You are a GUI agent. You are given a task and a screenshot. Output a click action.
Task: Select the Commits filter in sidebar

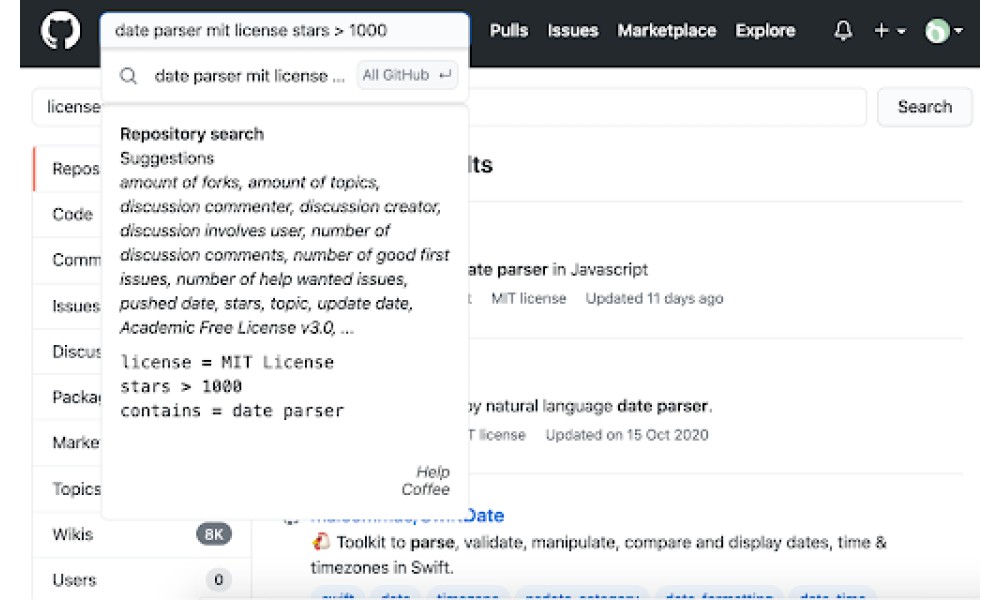68,260
